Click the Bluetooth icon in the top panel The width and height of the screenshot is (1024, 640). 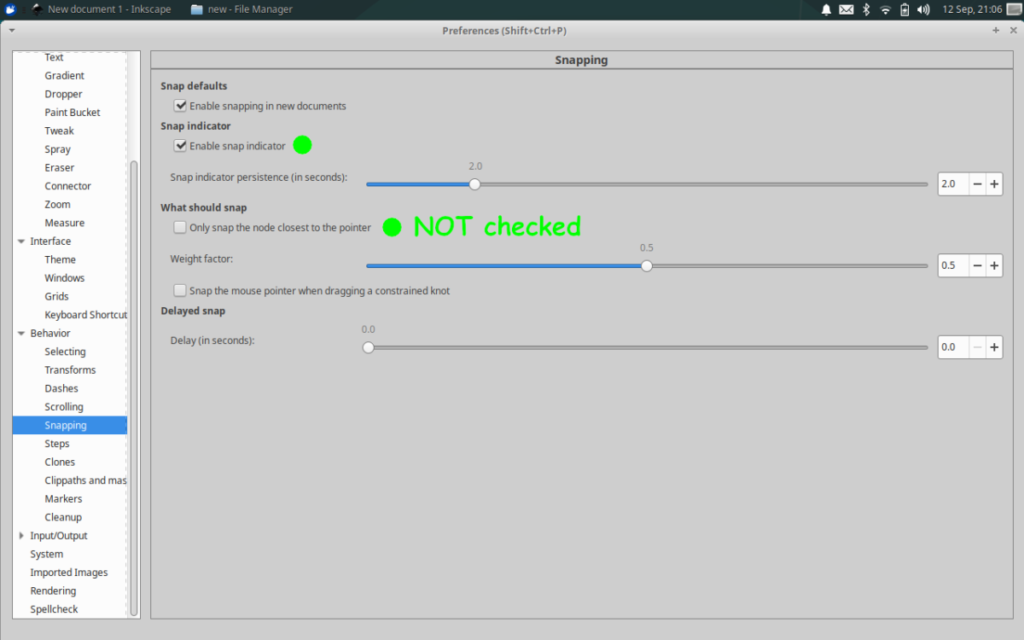click(866, 9)
